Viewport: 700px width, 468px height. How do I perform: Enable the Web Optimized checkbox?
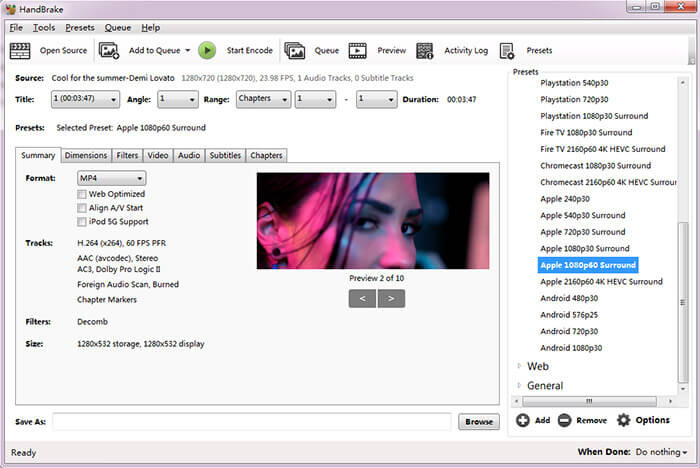coord(82,194)
